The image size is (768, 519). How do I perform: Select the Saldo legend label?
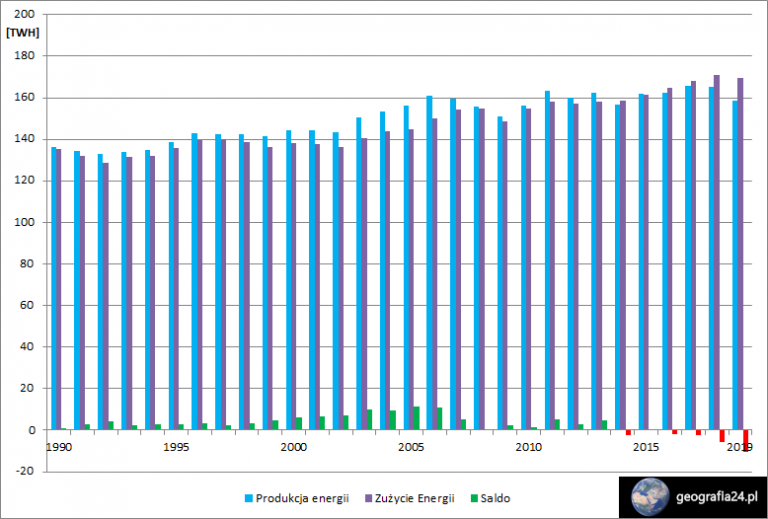coord(495,498)
